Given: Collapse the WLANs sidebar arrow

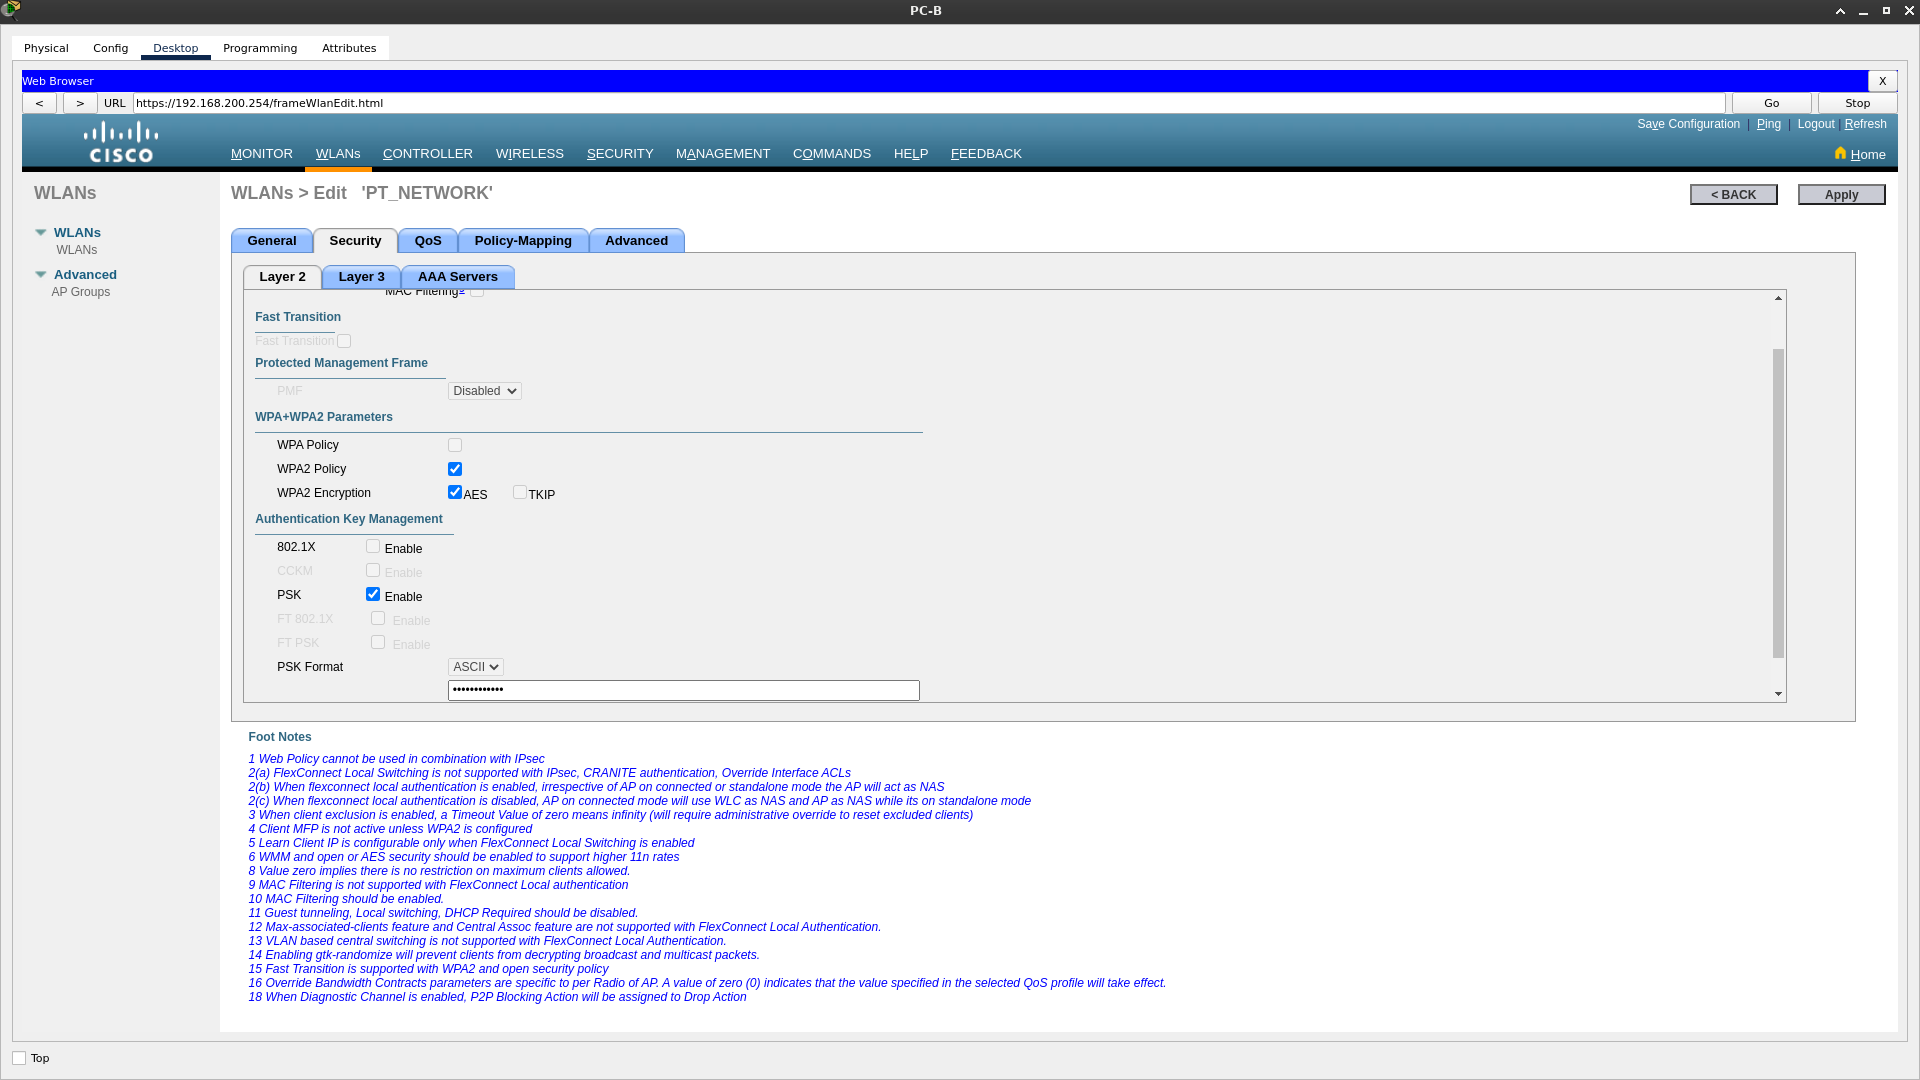Looking at the screenshot, I should pos(41,232).
